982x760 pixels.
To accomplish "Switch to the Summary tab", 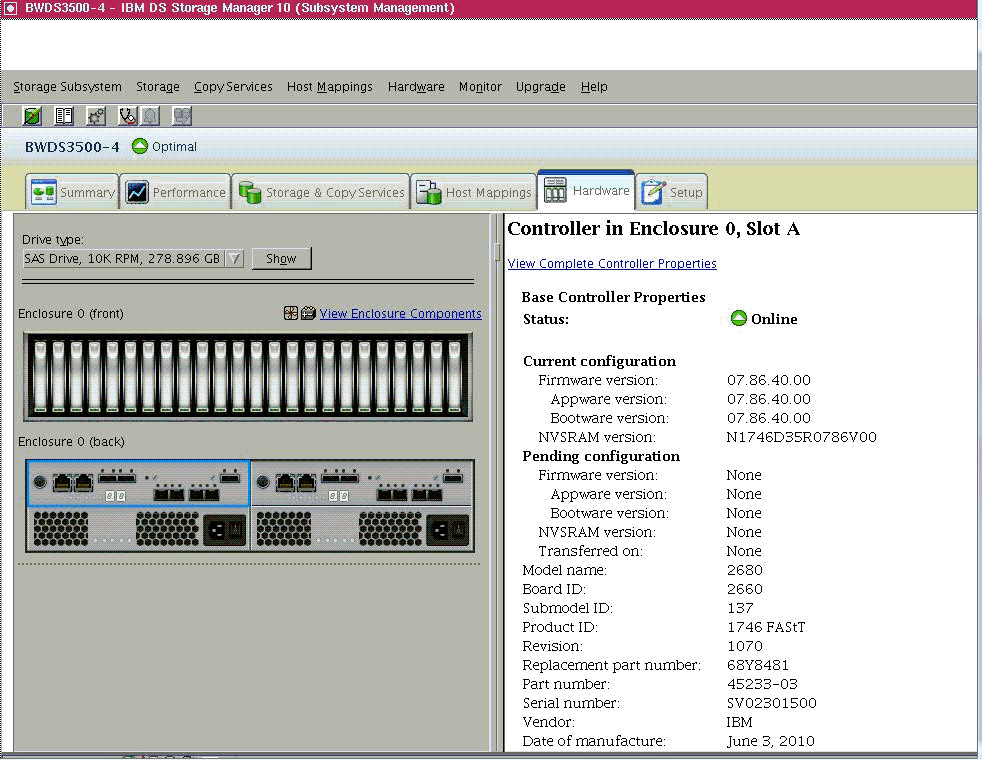I will [72, 191].
